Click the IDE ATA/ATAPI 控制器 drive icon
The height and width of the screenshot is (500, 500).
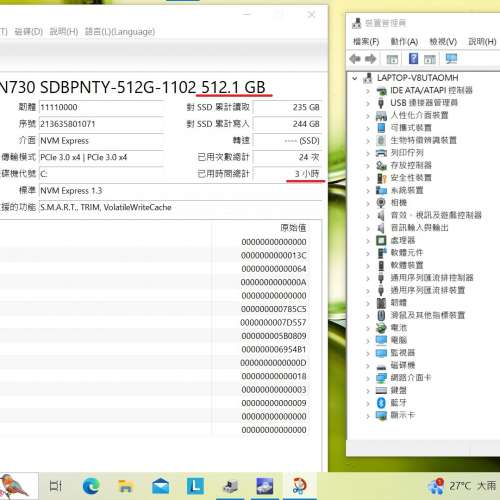point(381,90)
